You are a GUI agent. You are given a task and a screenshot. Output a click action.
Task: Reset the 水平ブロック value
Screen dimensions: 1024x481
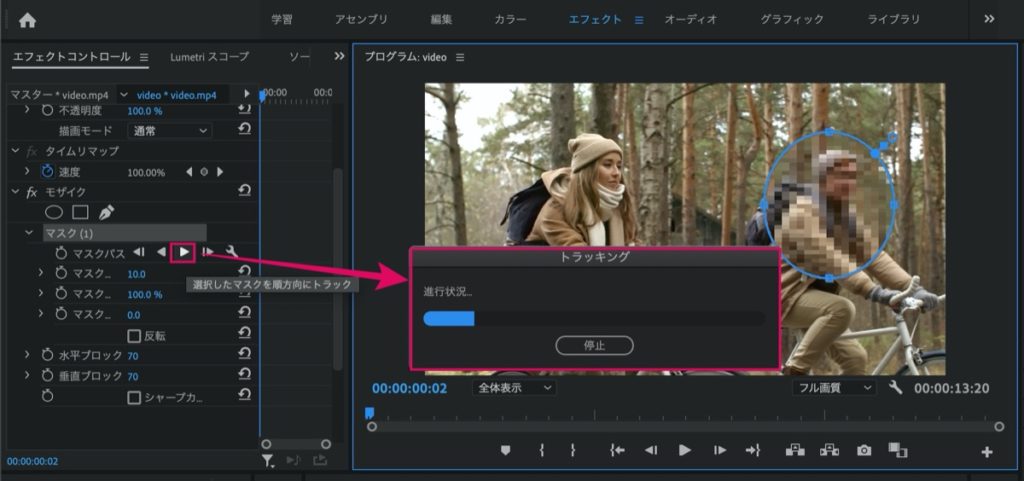tap(244, 354)
